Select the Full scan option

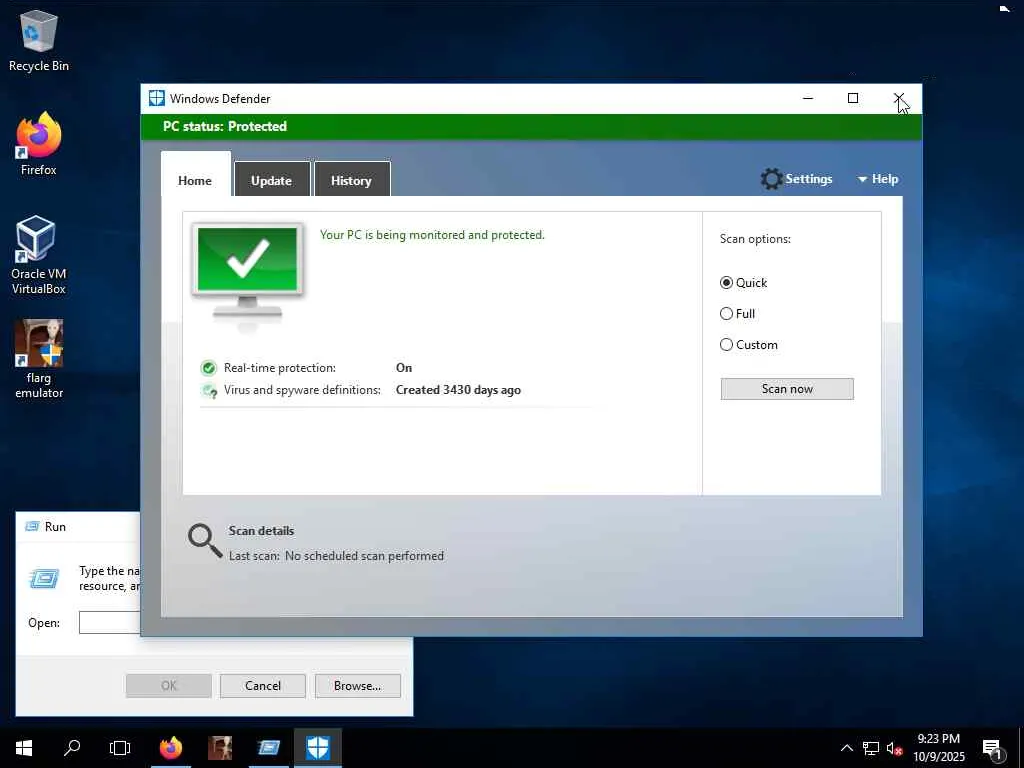737,313
